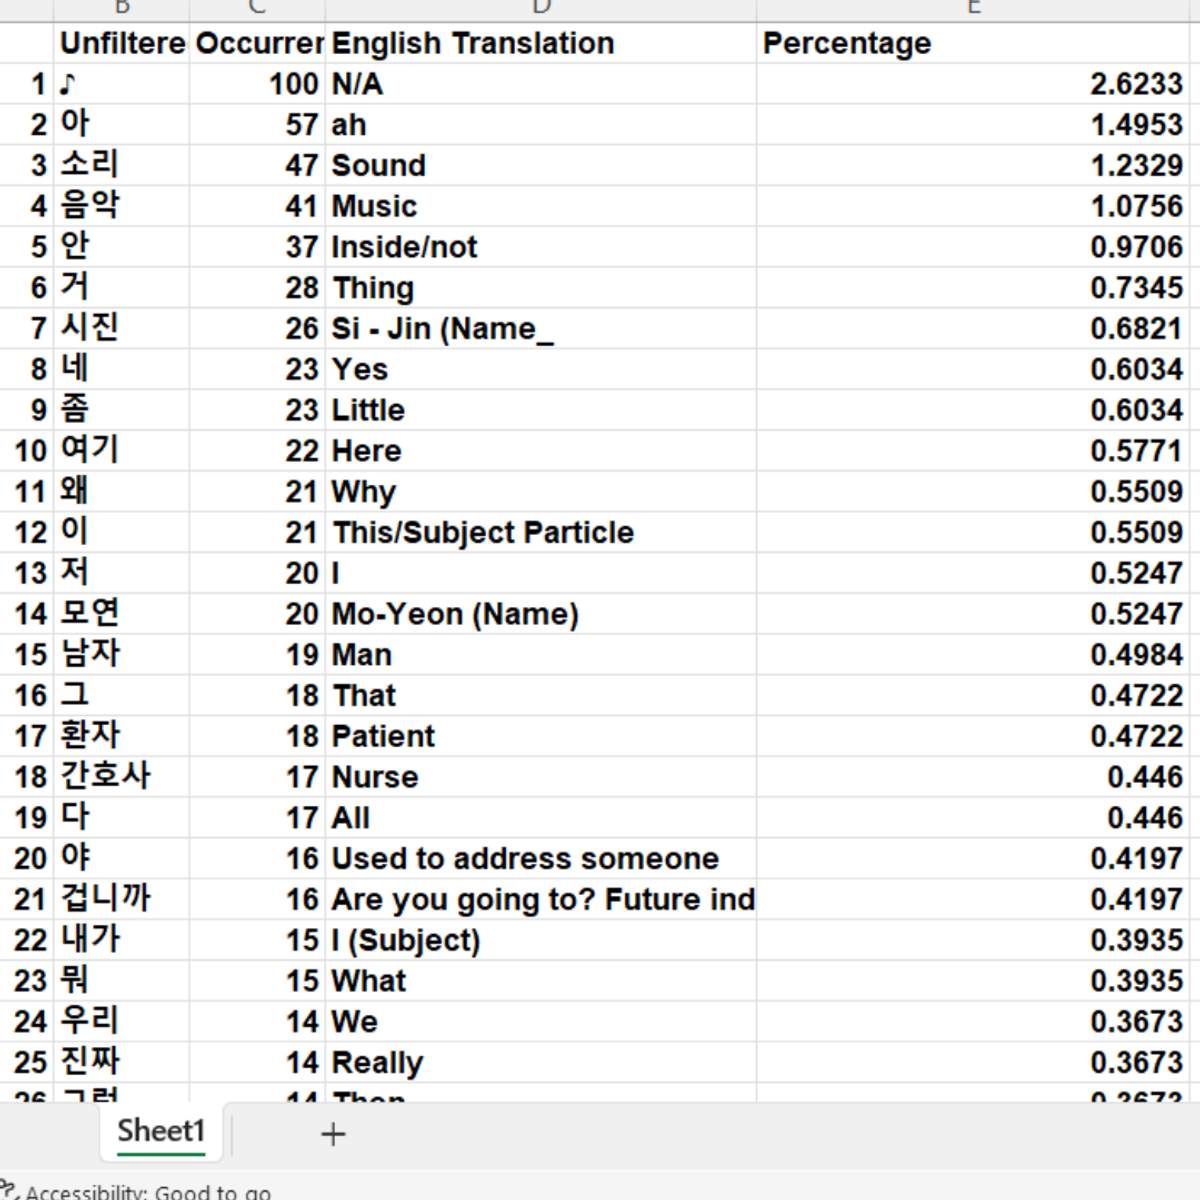The height and width of the screenshot is (1200, 1200).
Task: Select the 'Here' translation cell
Action: 541,451
